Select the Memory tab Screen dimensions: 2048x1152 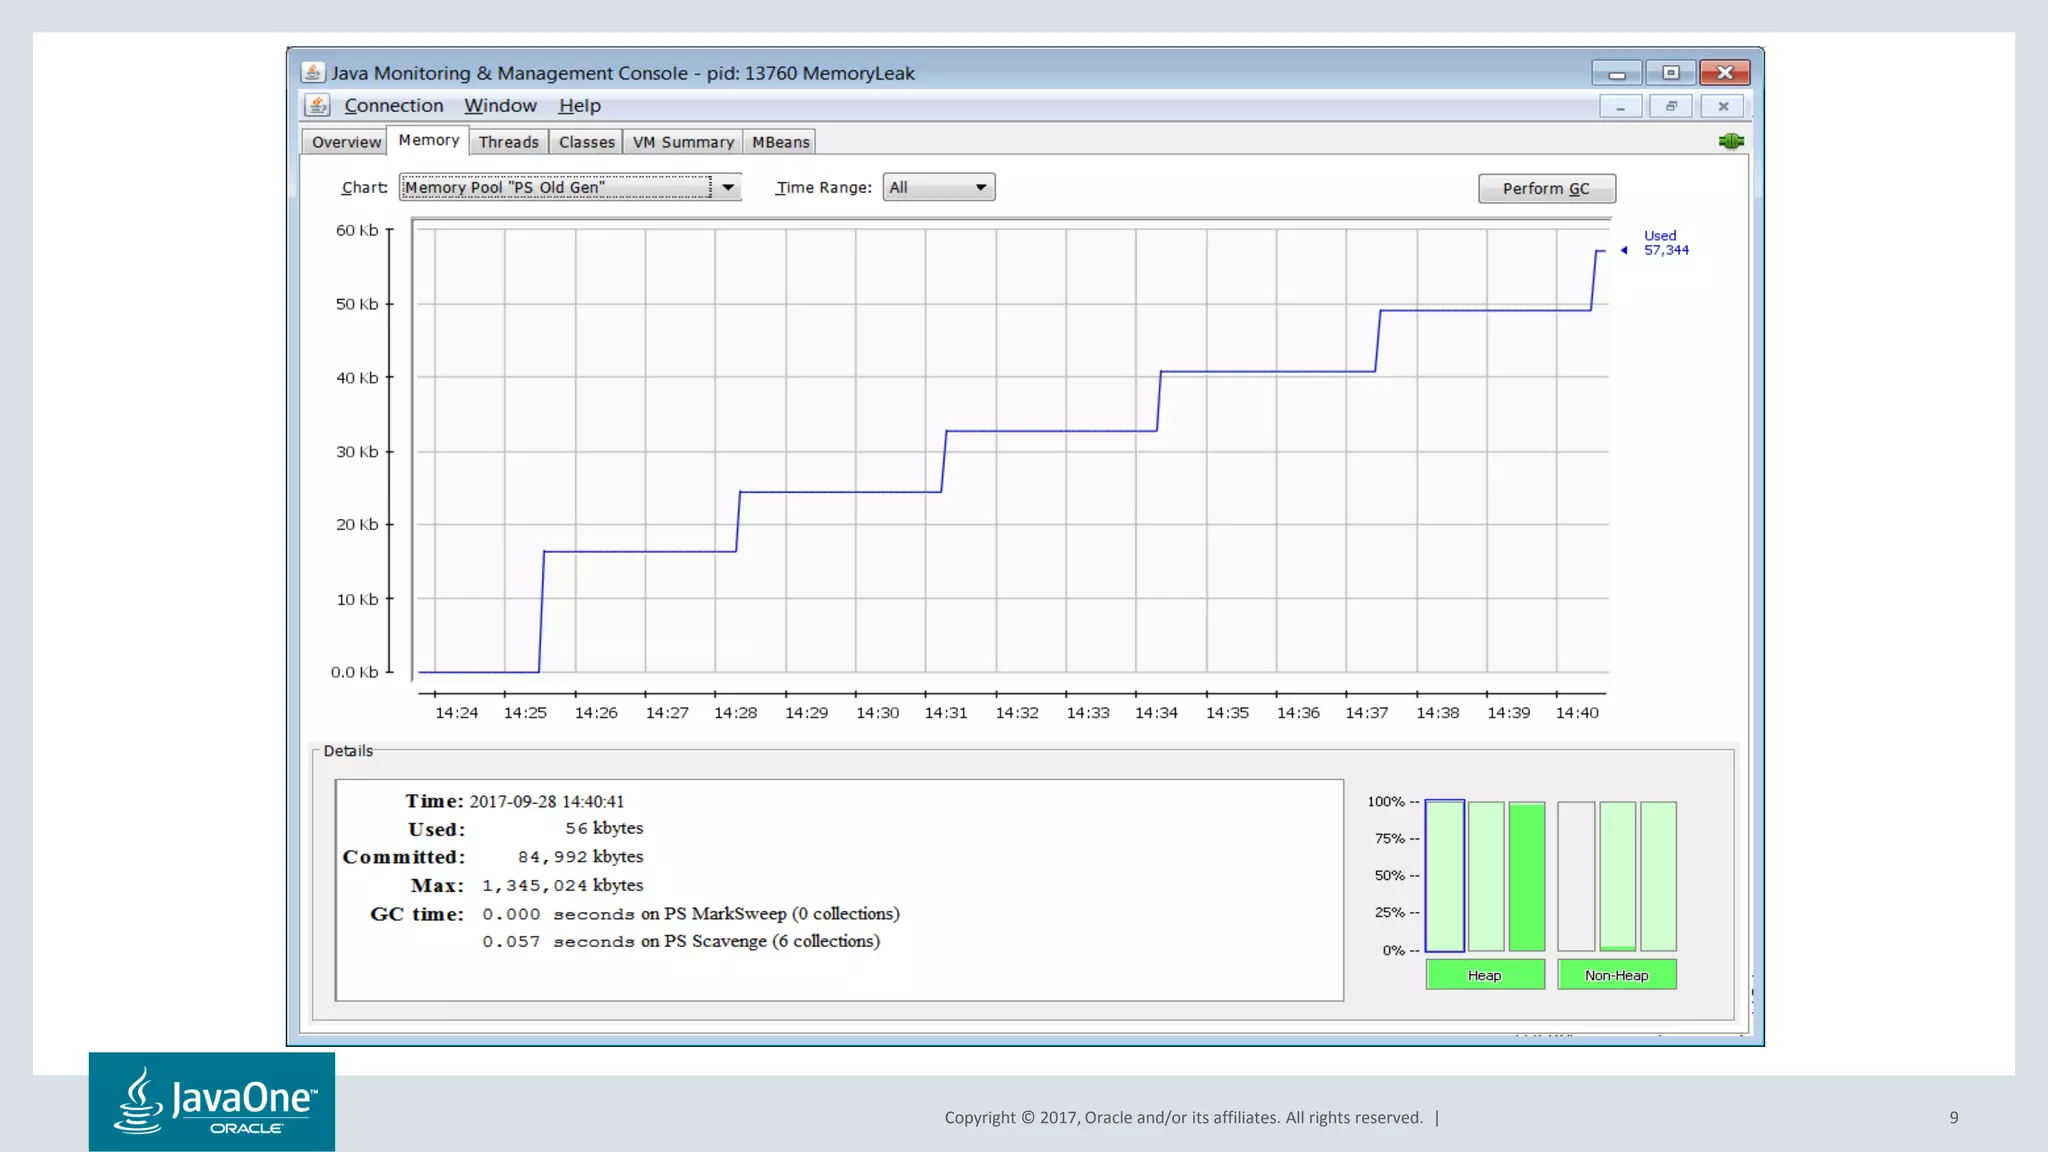coord(429,140)
